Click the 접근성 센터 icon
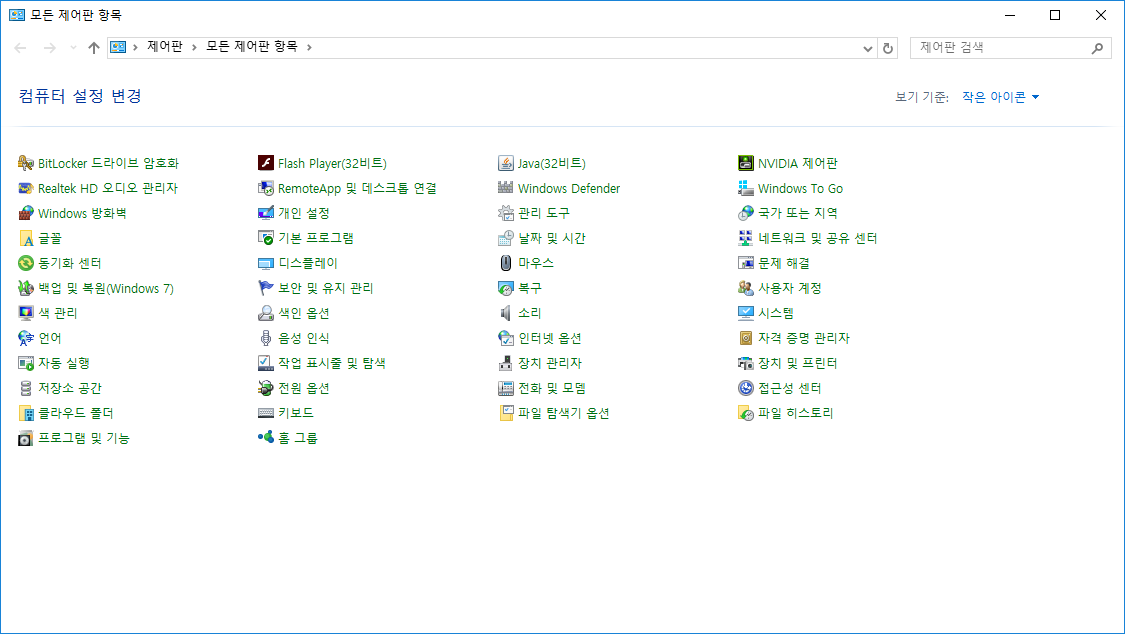This screenshot has height=634, width=1125. pos(746,388)
